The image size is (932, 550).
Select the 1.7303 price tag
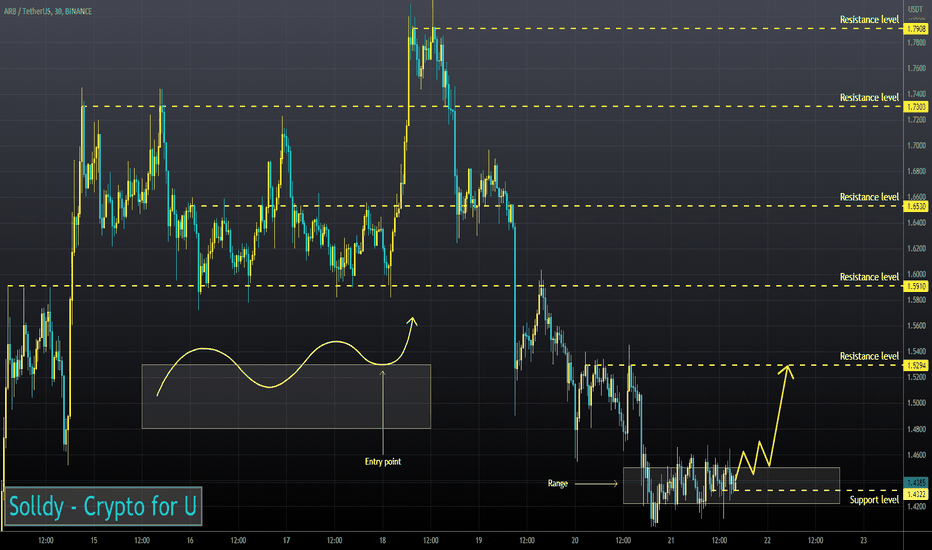click(916, 106)
